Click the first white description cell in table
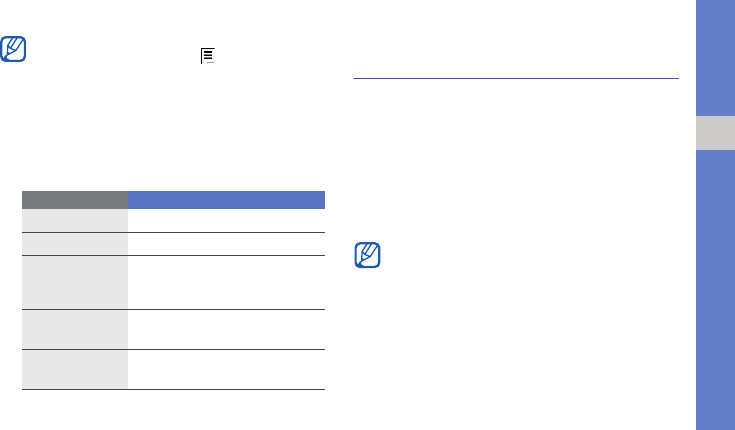This screenshot has height=430, width=735. click(226, 220)
